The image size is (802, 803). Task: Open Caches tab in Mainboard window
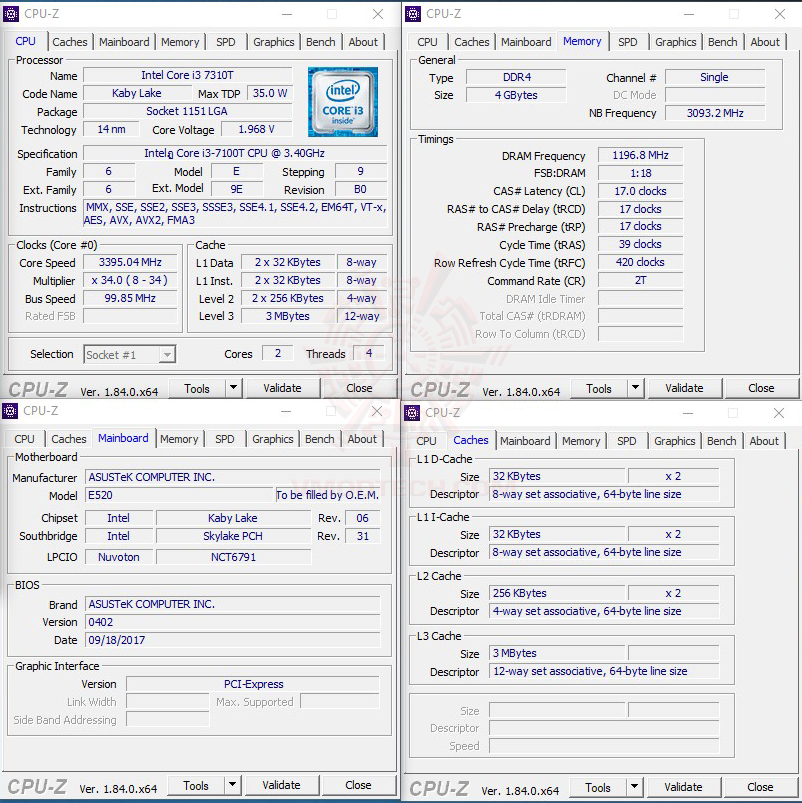[69, 439]
